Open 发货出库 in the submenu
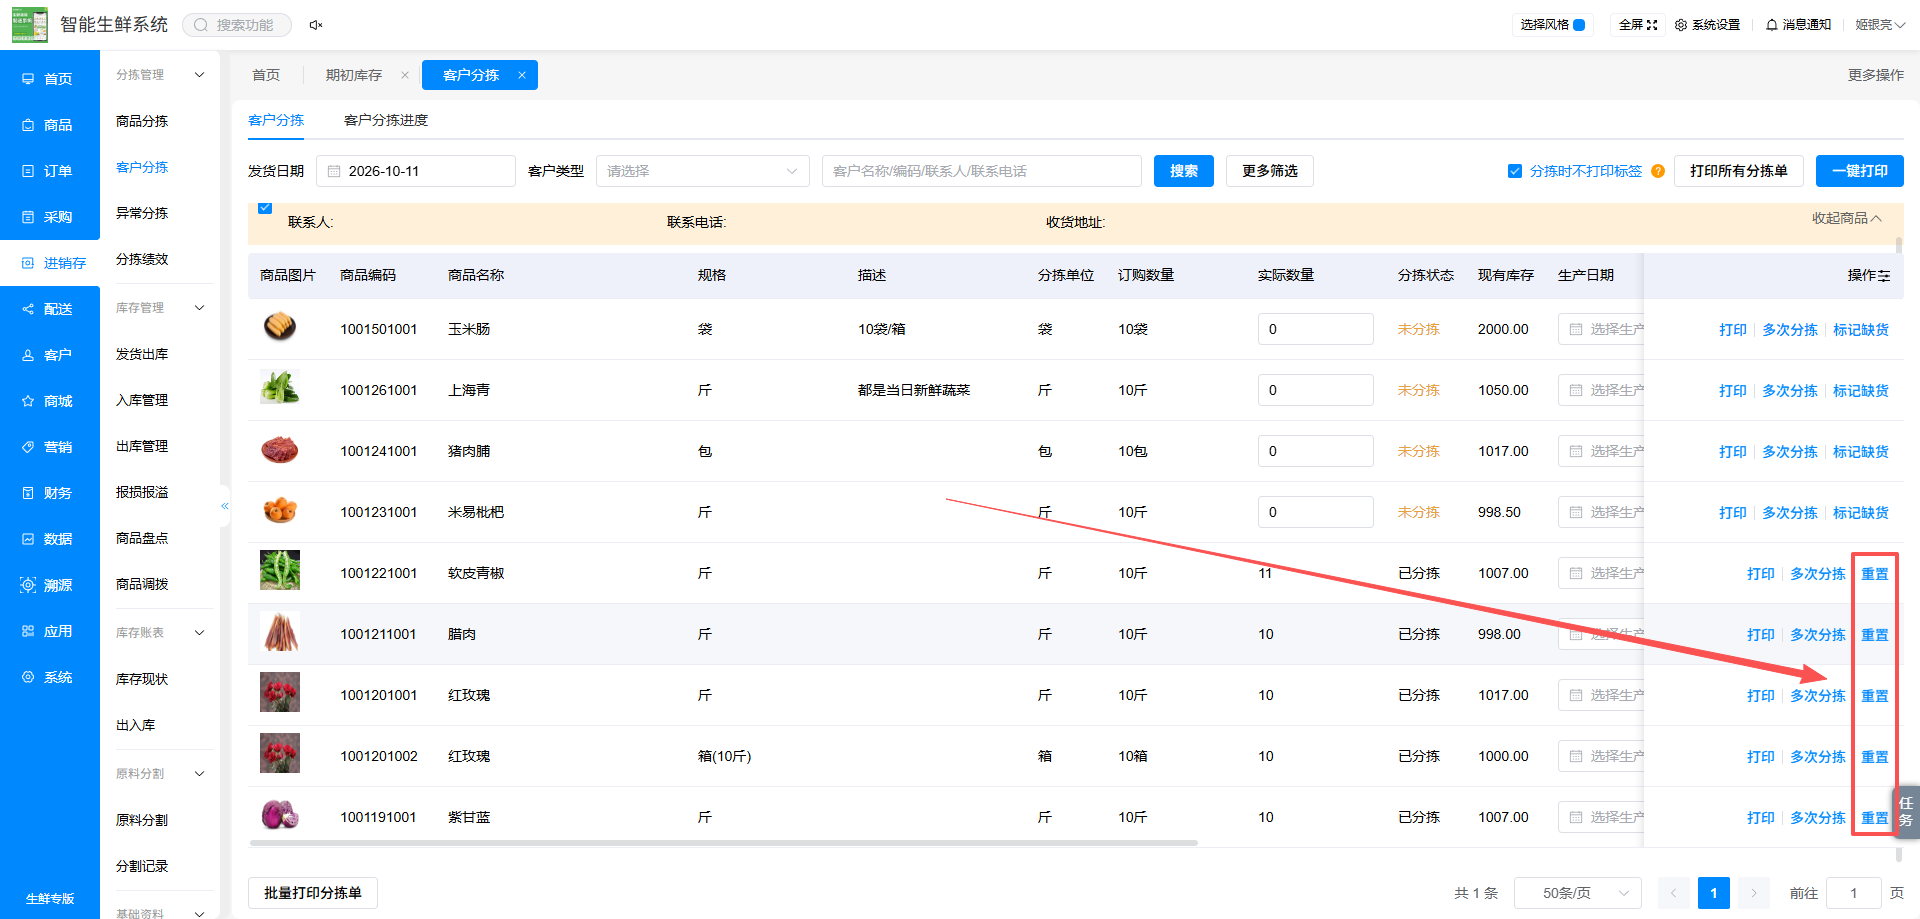Viewport: 1920px width, 919px height. (142, 354)
